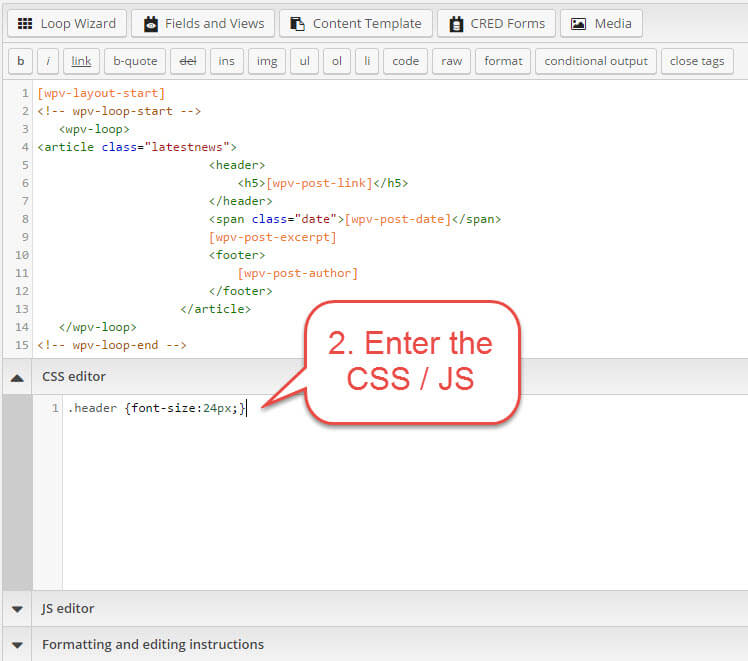Click the .header font-size CSS line
Viewport: 748px width, 661px height.
coord(156,408)
